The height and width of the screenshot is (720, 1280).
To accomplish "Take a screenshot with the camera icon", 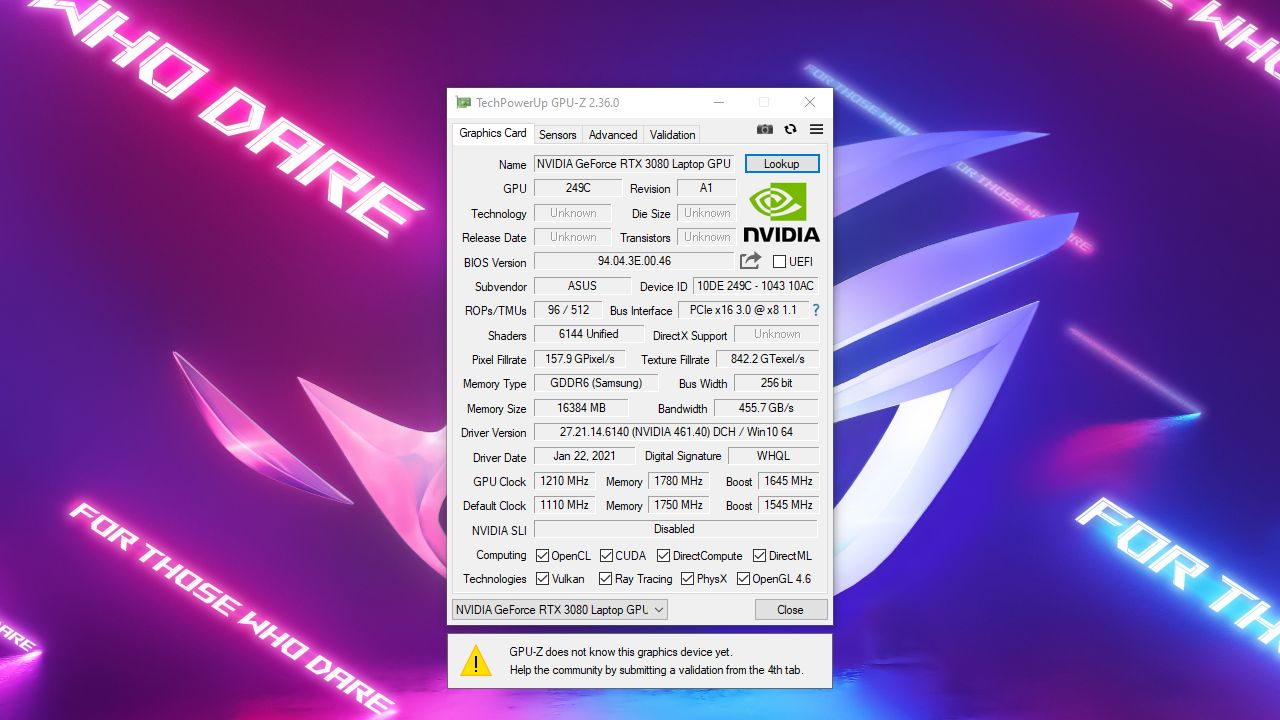I will (x=764, y=129).
